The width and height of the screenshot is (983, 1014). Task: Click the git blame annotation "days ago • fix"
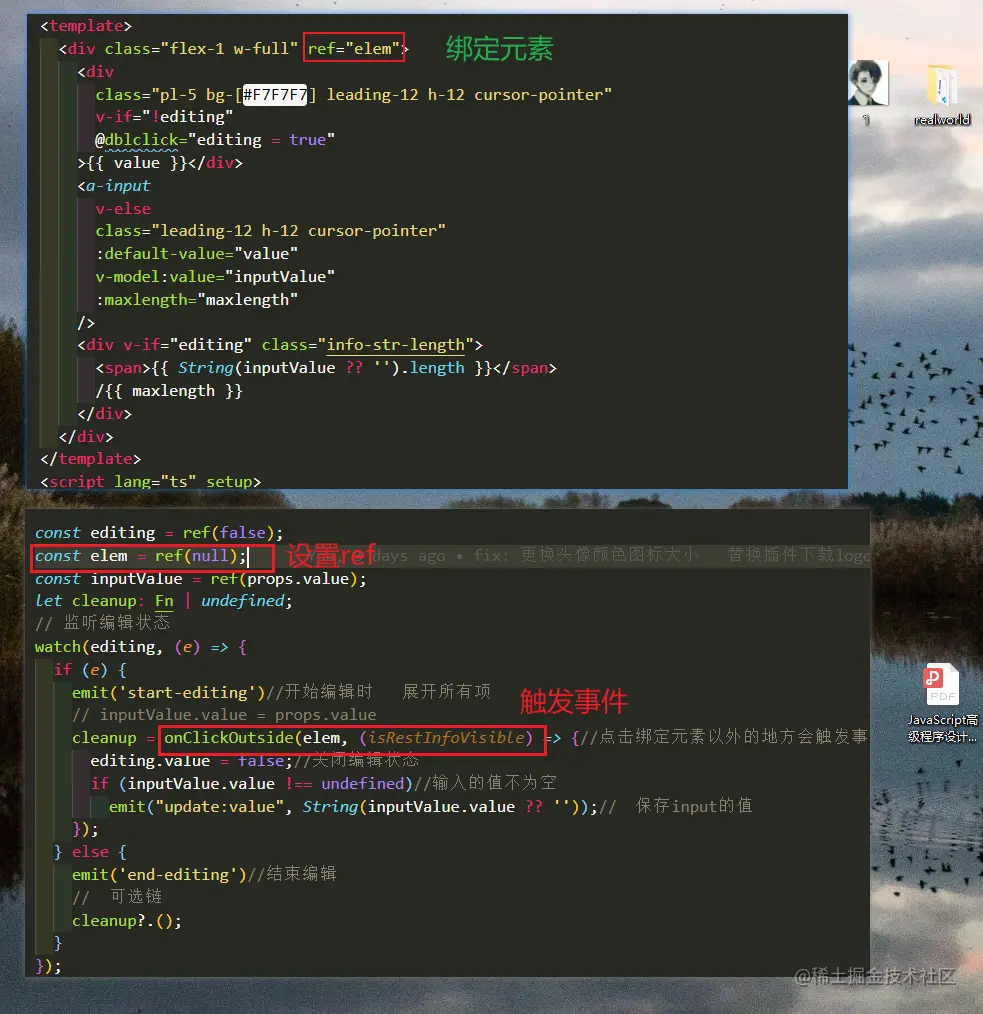click(441, 556)
